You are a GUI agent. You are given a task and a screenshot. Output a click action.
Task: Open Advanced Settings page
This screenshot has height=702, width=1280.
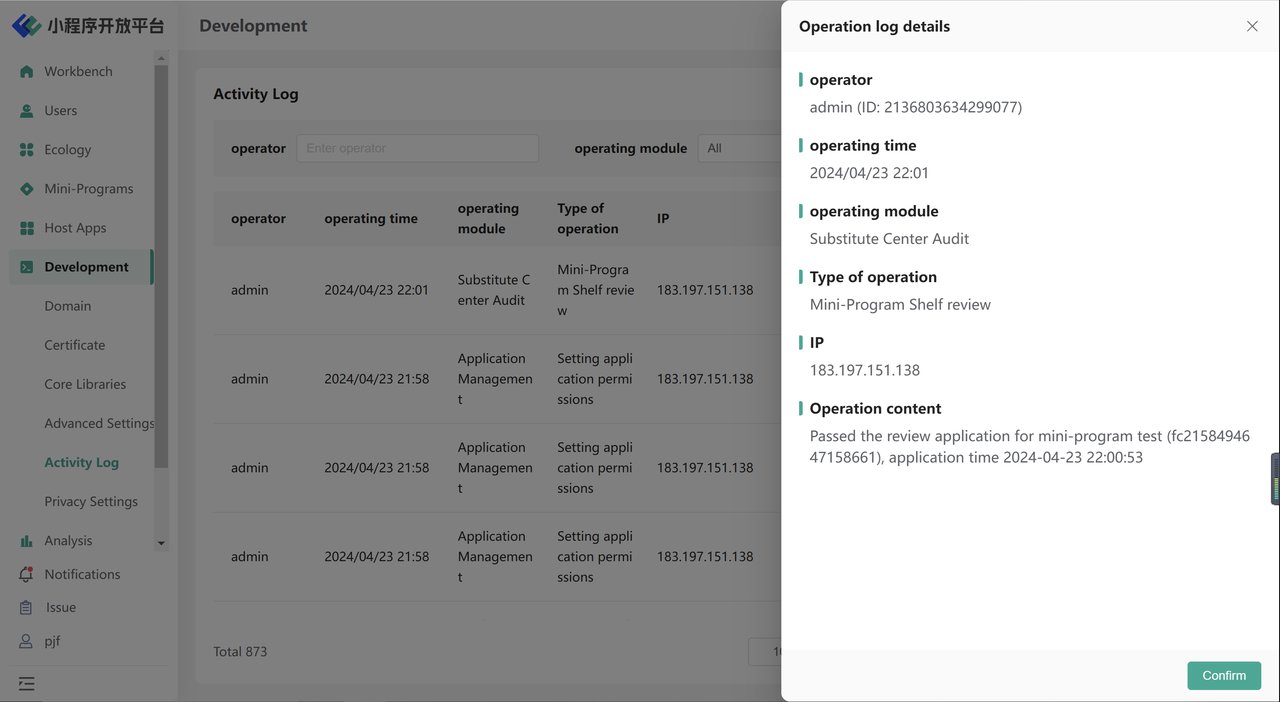pos(99,423)
